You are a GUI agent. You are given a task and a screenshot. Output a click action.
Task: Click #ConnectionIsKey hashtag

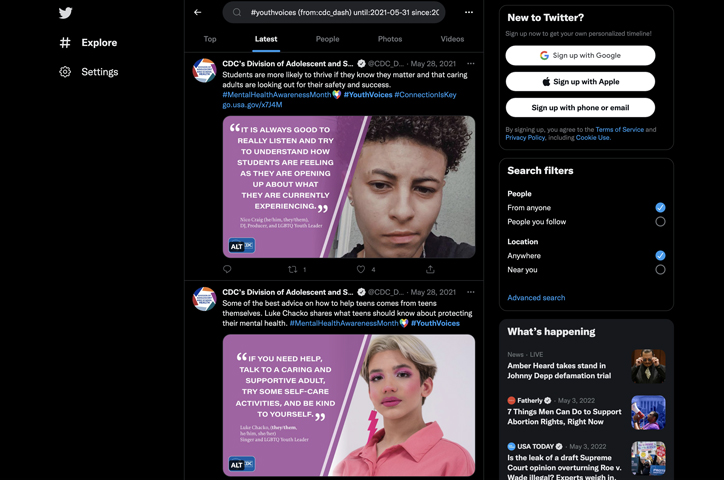click(425, 95)
